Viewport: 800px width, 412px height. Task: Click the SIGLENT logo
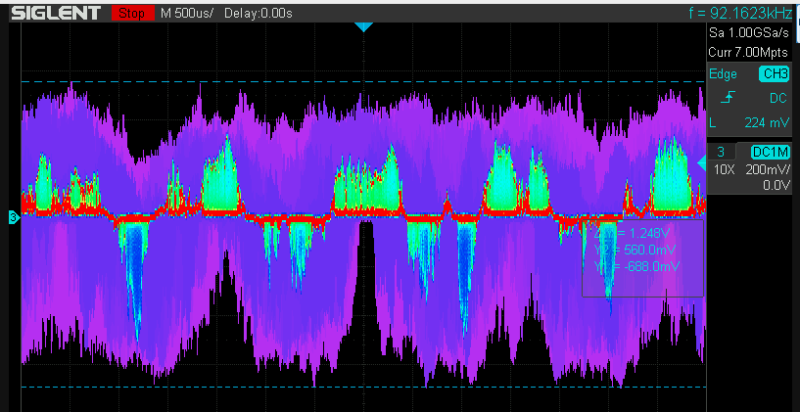54,13
